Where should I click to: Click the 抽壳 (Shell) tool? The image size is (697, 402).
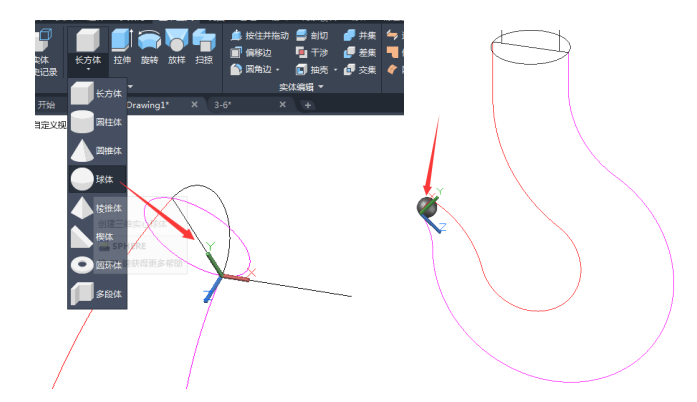point(312,69)
